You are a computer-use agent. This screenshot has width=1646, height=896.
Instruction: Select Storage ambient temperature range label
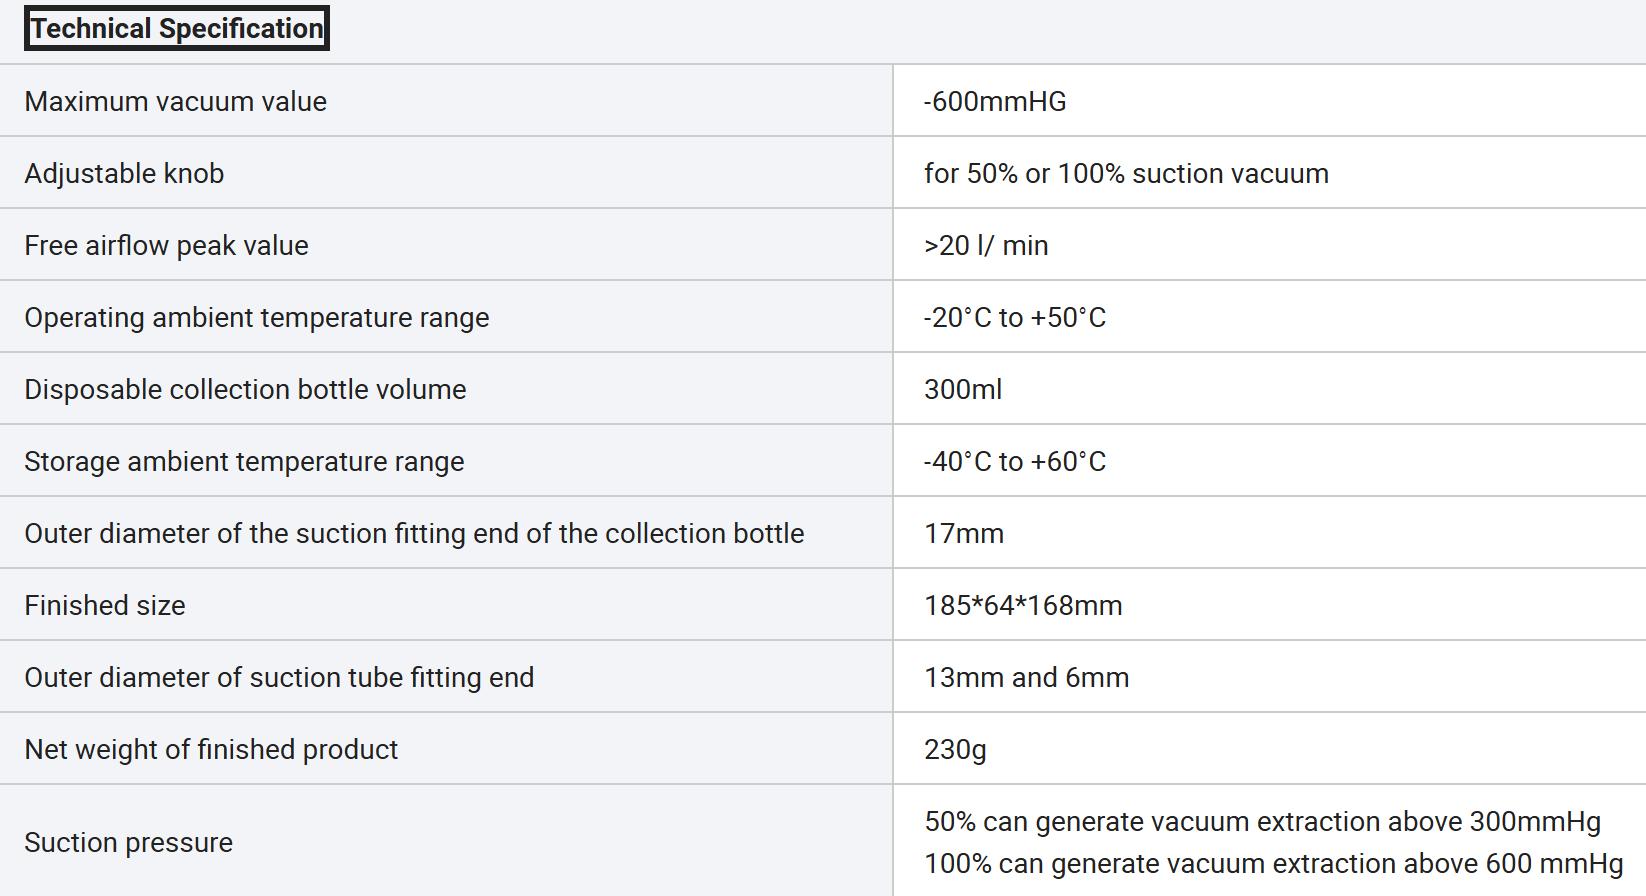tap(244, 461)
